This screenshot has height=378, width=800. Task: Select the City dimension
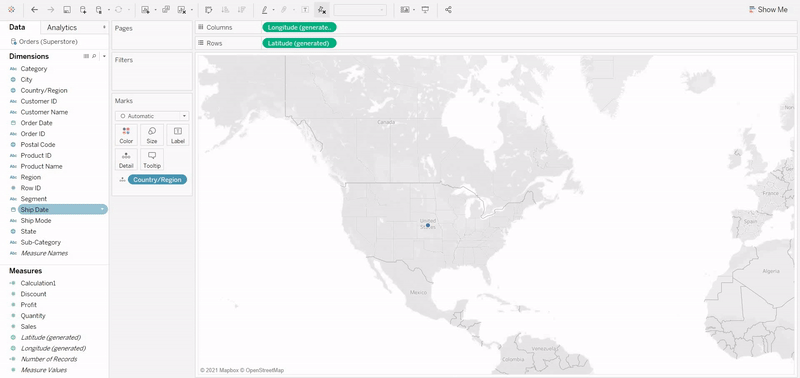click(x=27, y=80)
